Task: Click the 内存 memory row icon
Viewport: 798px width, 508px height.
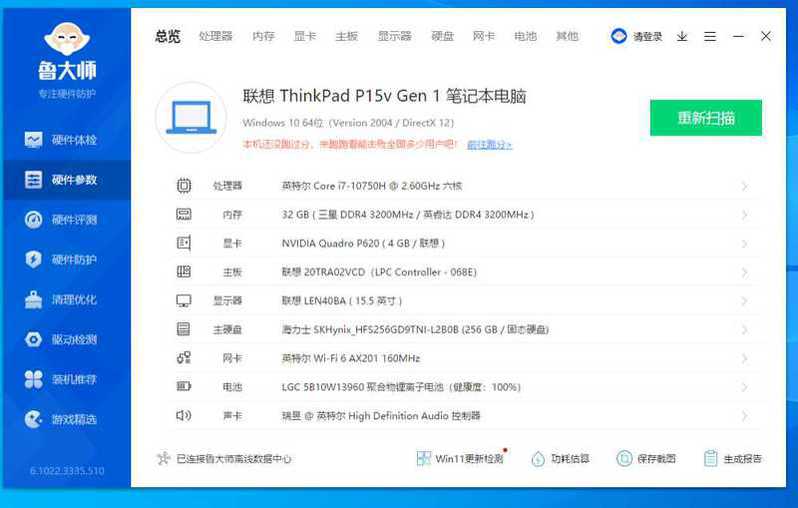Action: click(x=184, y=214)
